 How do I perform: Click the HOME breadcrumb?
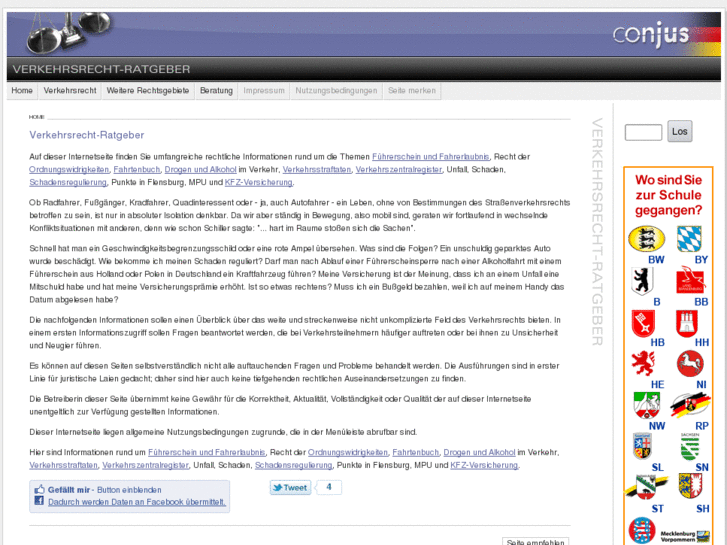coord(37,117)
